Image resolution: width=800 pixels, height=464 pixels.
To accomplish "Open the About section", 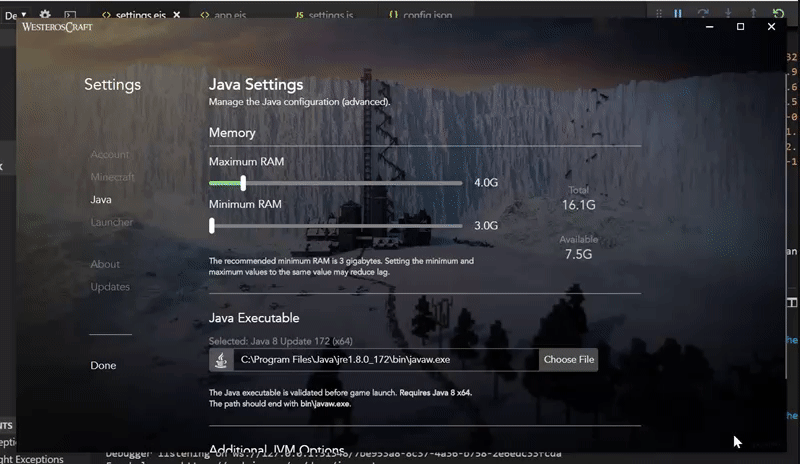I will 105,264.
